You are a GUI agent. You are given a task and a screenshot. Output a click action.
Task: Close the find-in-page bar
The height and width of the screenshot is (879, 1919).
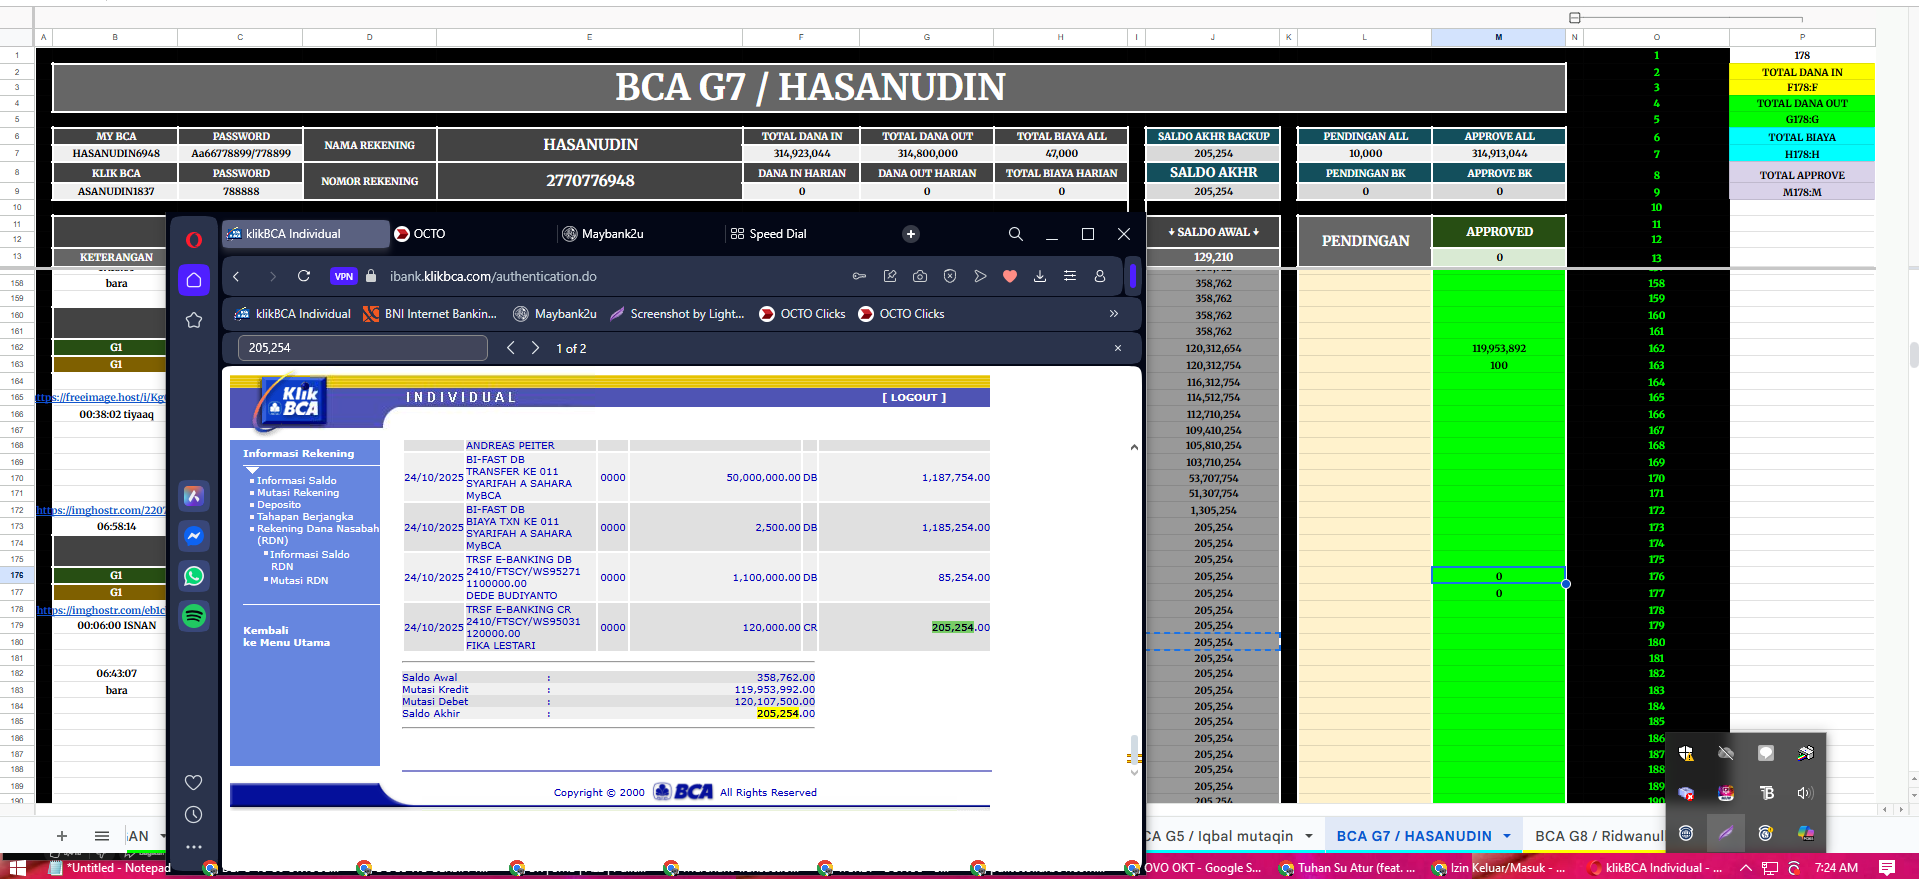(x=1118, y=348)
